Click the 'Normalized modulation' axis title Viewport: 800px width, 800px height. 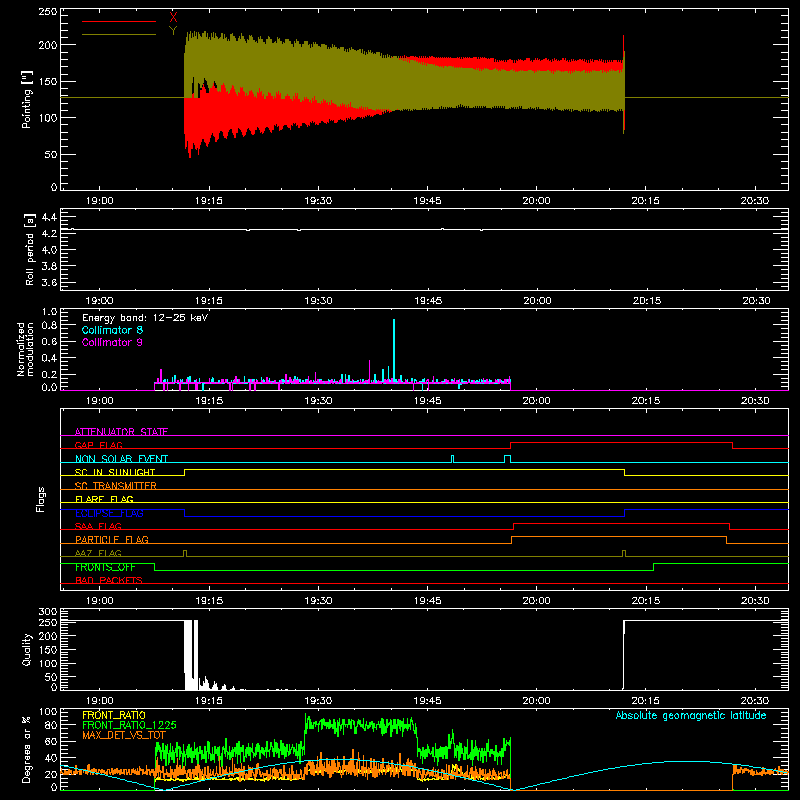(x=25, y=349)
